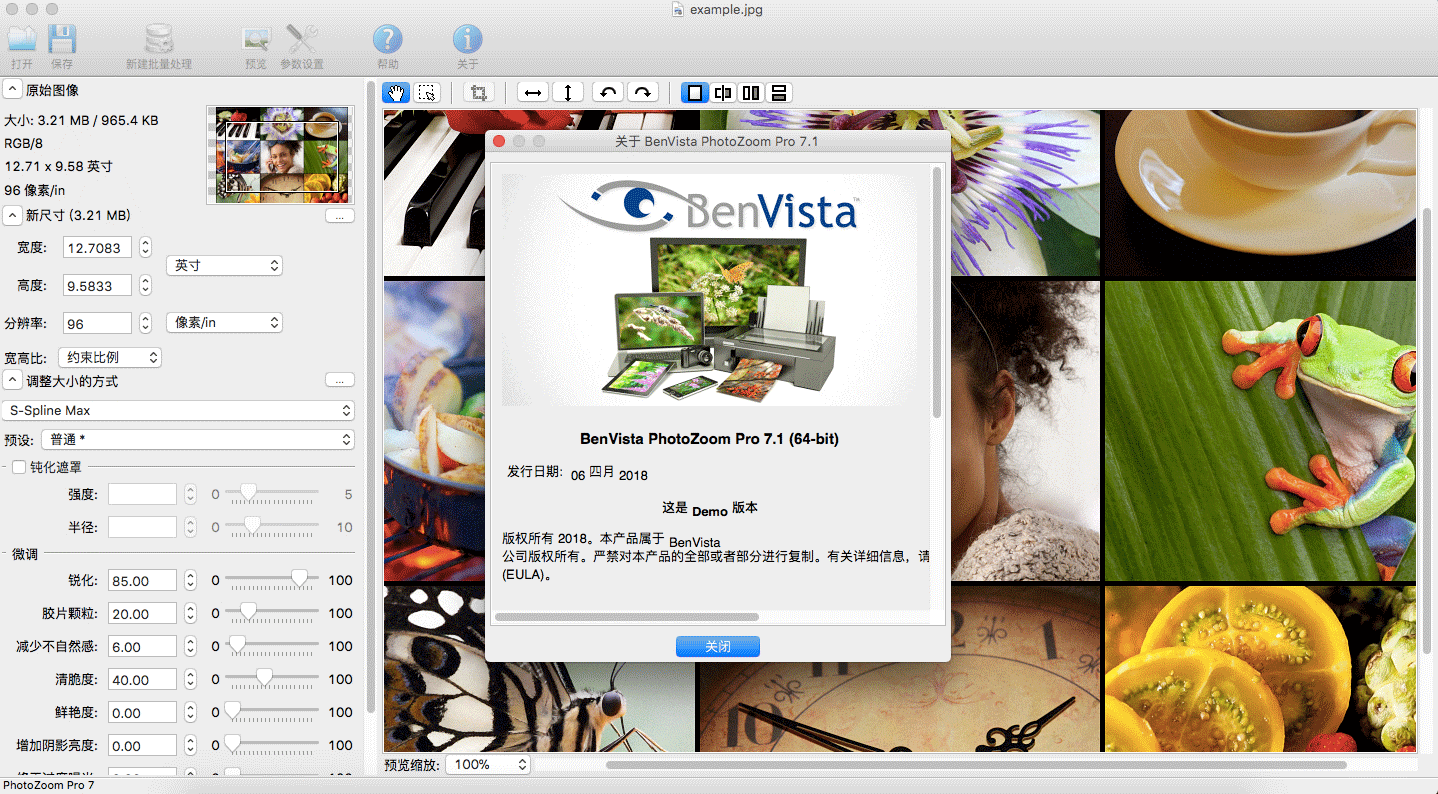Open the 约束比例 aspect ratio dropdown

pos(109,357)
